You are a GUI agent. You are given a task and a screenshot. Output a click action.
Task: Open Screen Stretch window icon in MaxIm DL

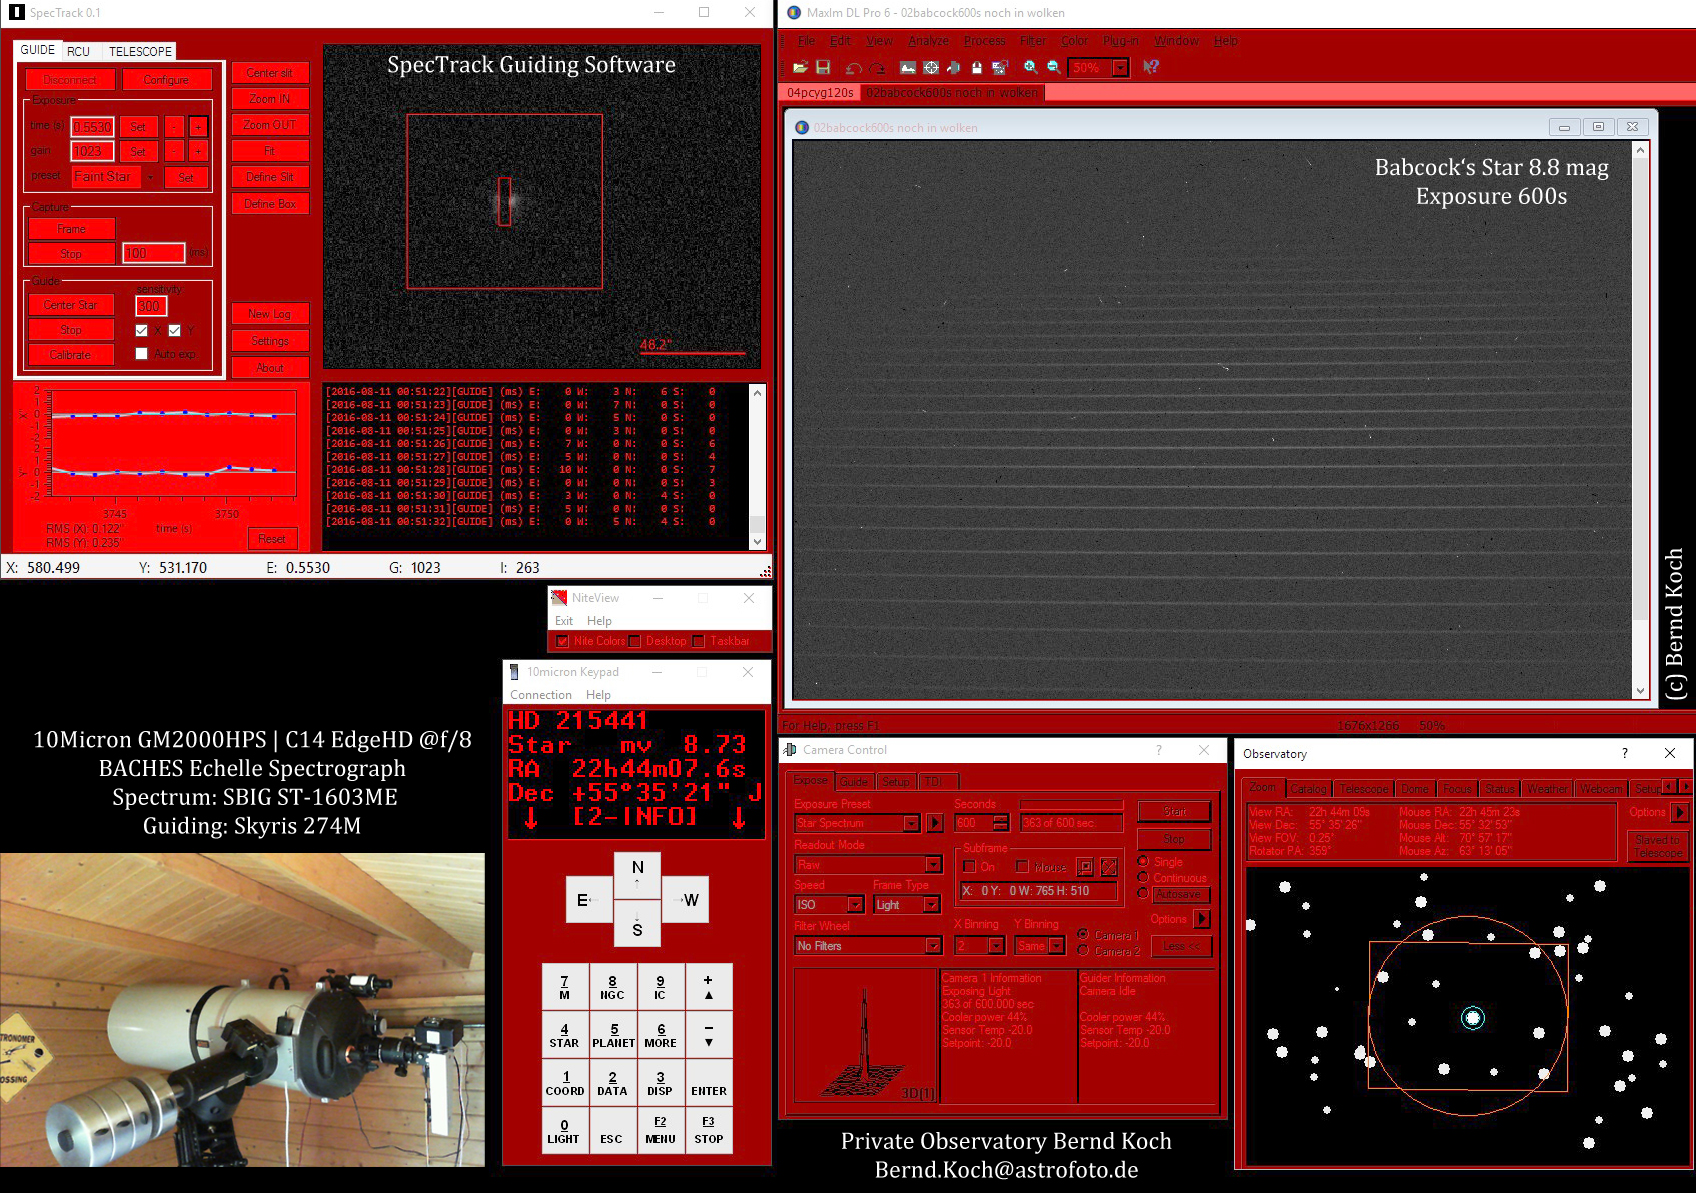pyautogui.click(x=908, y=67)
